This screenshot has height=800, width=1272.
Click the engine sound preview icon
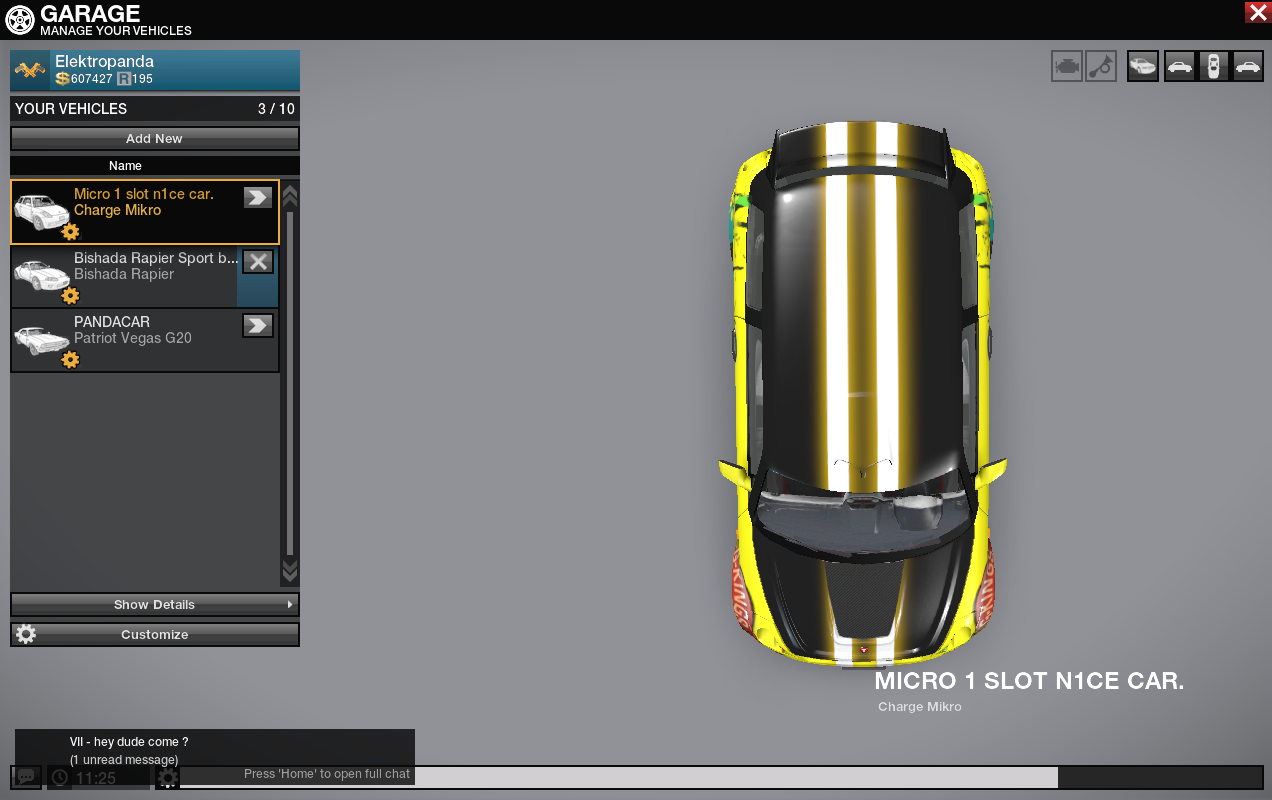[x=1066, y=67]
